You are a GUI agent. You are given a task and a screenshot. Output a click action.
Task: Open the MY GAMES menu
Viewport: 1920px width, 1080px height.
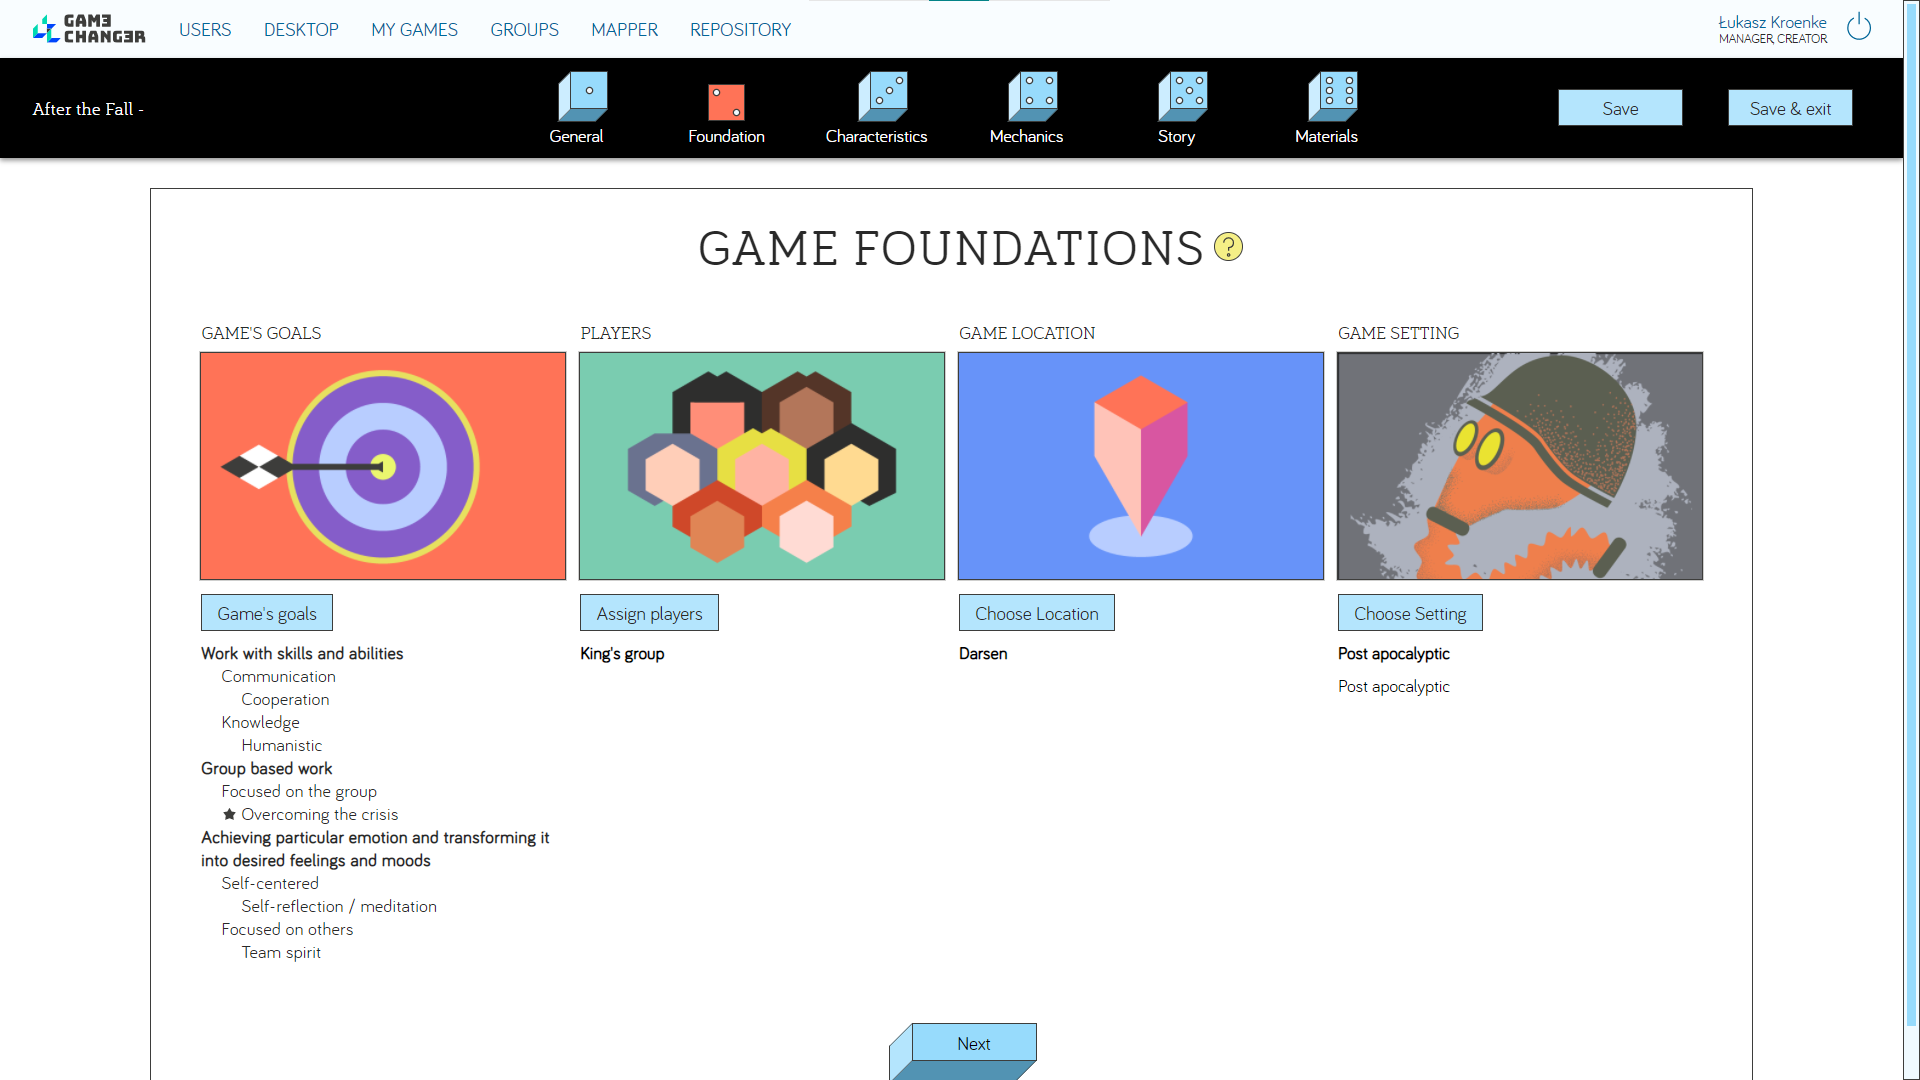pyautogui.click(x=414, y=30)
